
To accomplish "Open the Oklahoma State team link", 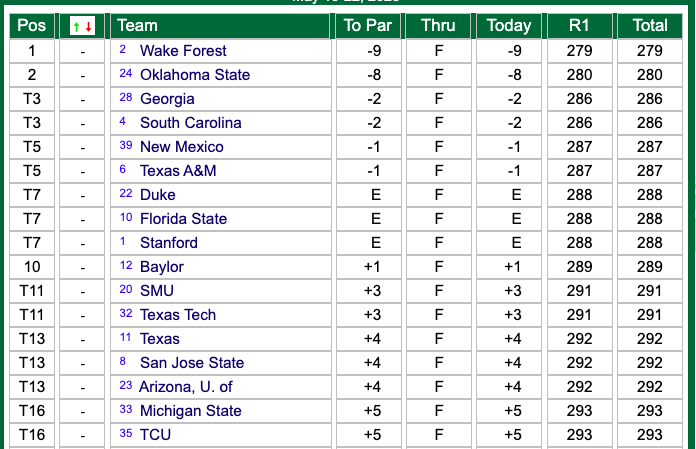I will 195,75.
